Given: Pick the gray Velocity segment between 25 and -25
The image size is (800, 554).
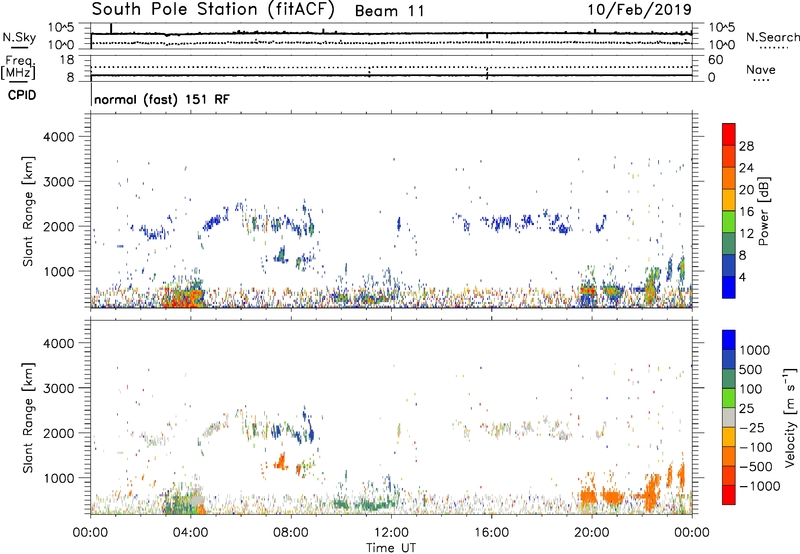Looking at the screenshot, I should click(x=729, y=417).
